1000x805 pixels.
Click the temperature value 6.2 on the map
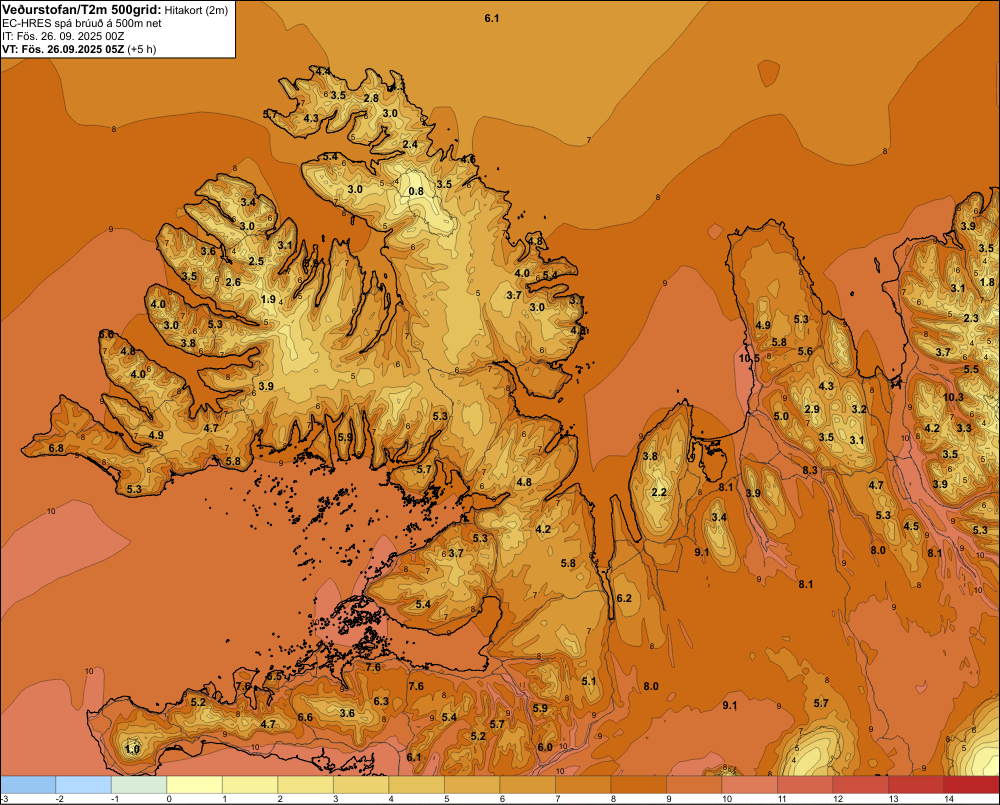pos(624,598)
